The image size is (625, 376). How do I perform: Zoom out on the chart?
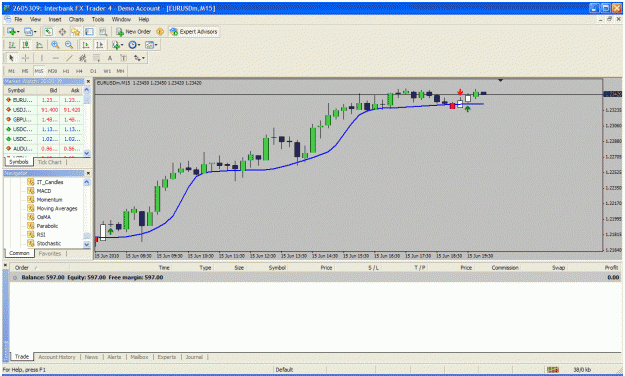(69, 45)
